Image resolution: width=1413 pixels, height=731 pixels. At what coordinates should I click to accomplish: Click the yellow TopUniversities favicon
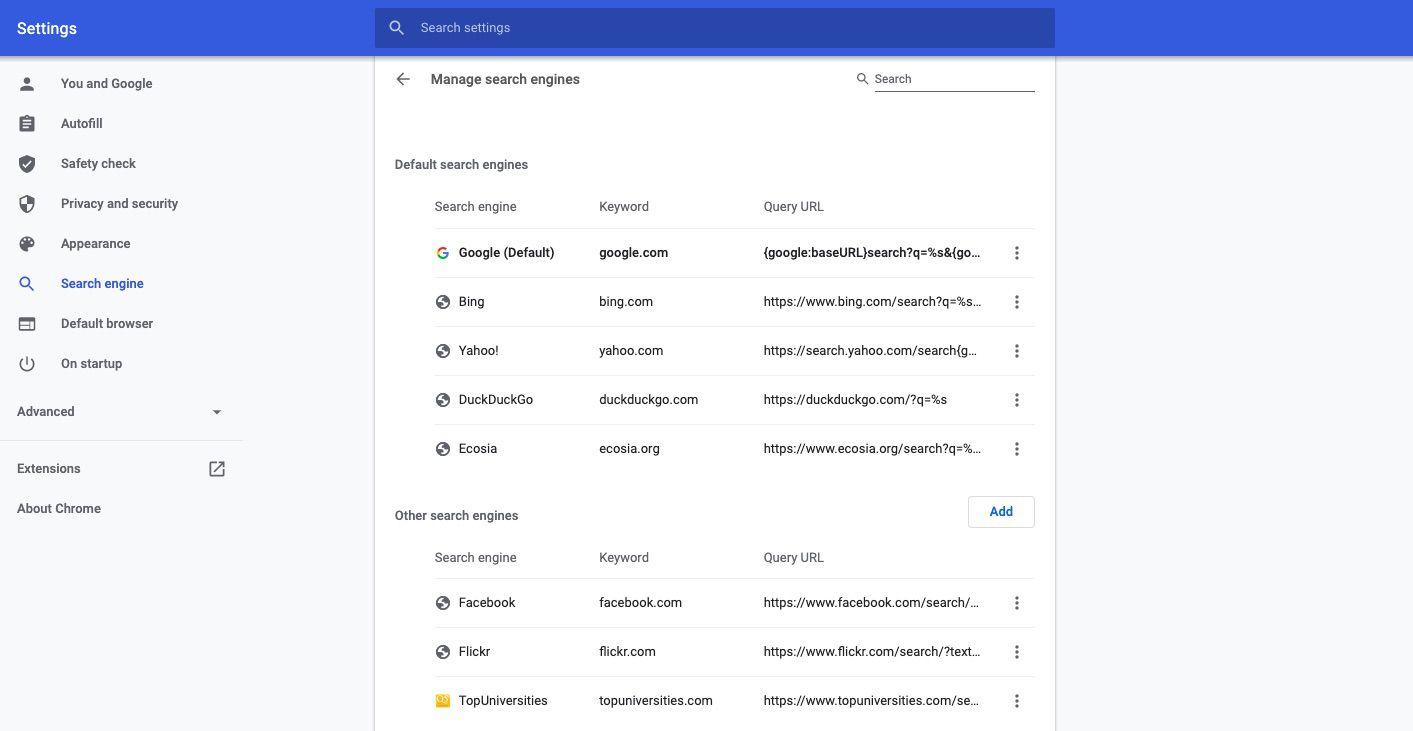tap(443, 701)
